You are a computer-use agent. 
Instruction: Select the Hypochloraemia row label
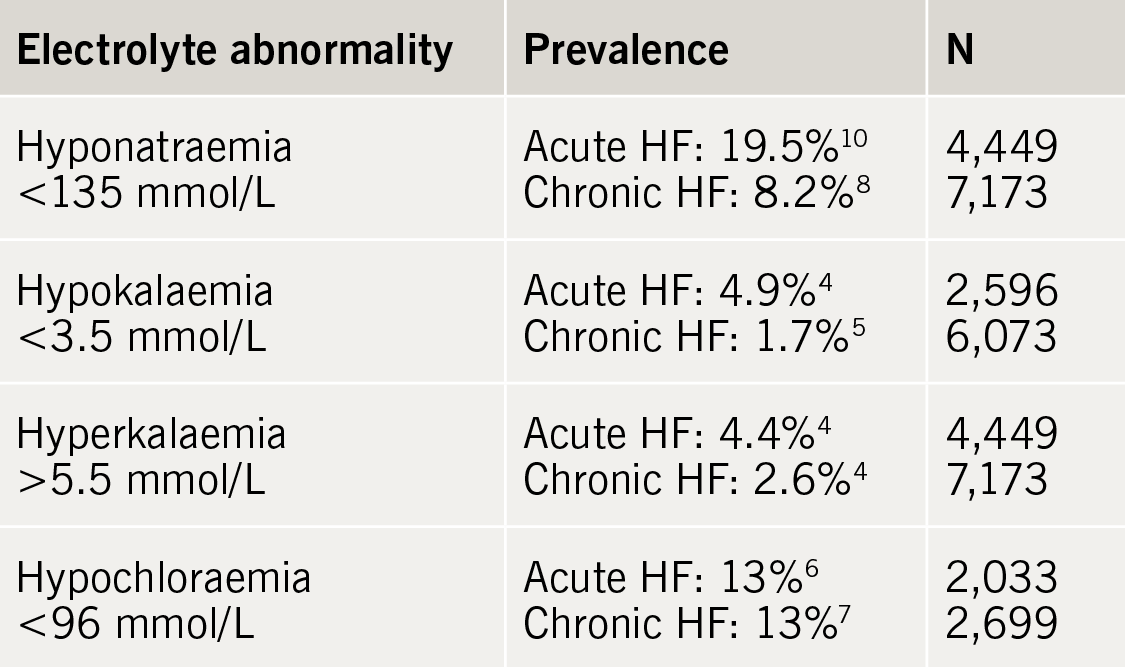click(x=164, y=579)
